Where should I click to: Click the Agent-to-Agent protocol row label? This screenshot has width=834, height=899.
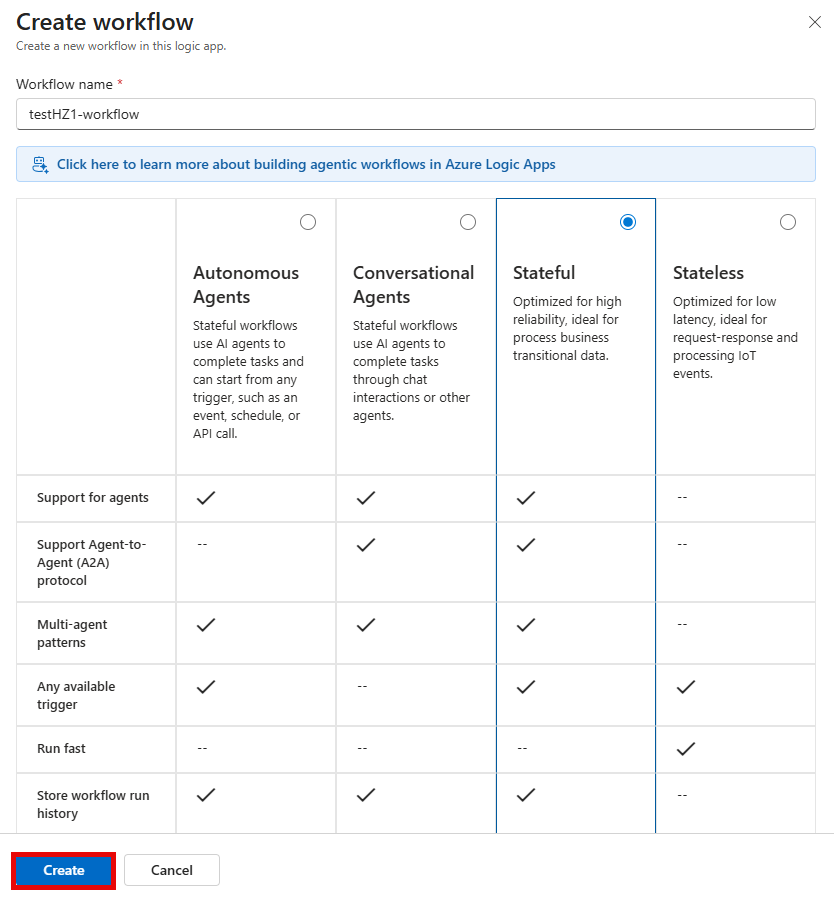[90, 562]
